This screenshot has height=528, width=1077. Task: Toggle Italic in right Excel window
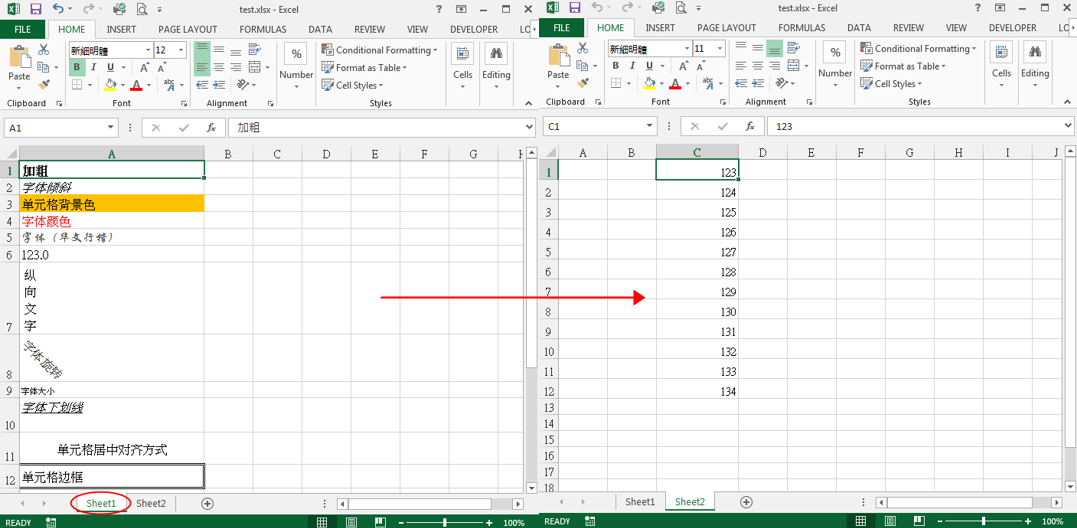pyautogui.click(x=632, y=66)
